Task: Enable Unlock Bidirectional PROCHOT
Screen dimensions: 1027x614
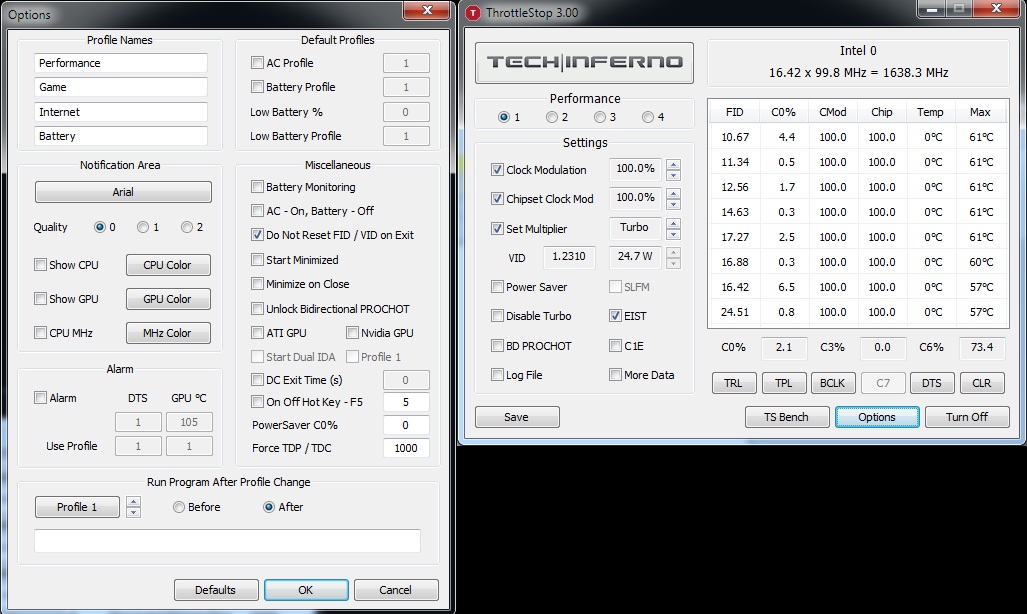Action: 257,309
